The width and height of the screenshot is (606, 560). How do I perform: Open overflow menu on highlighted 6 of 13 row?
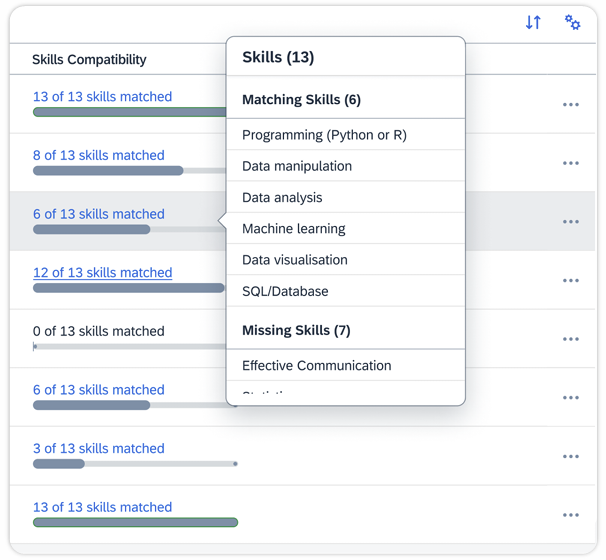pyautogui.click(x=570, y=222)
